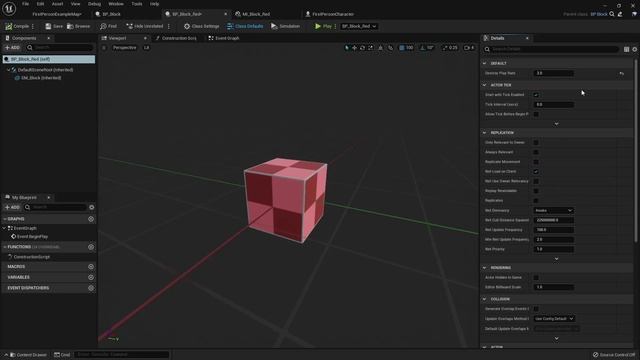
Task: Open Details panel settings gear
Action: 635,49
